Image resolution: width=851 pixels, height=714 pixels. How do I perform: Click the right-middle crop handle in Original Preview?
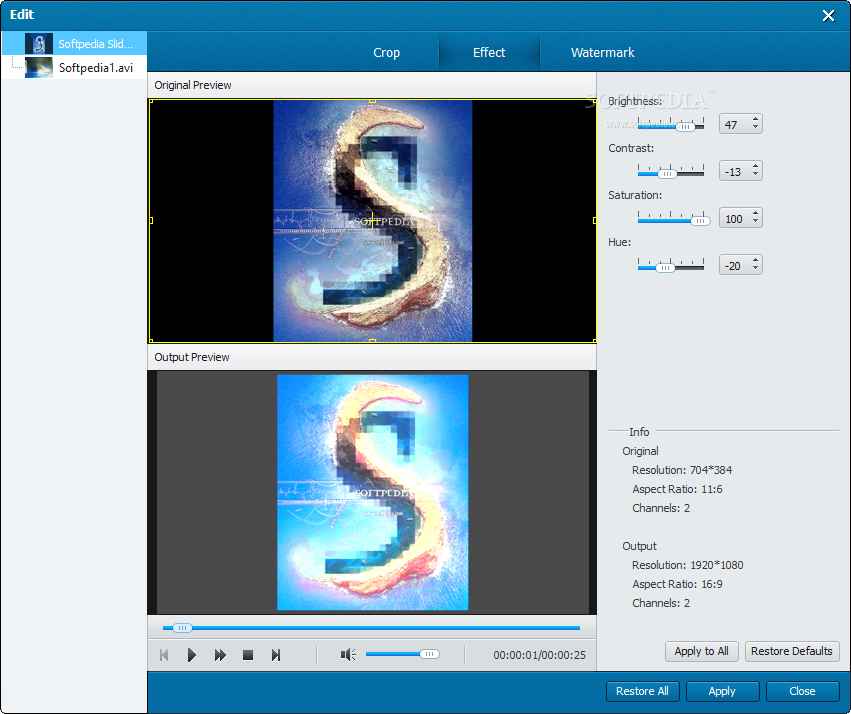click(594, 220)
